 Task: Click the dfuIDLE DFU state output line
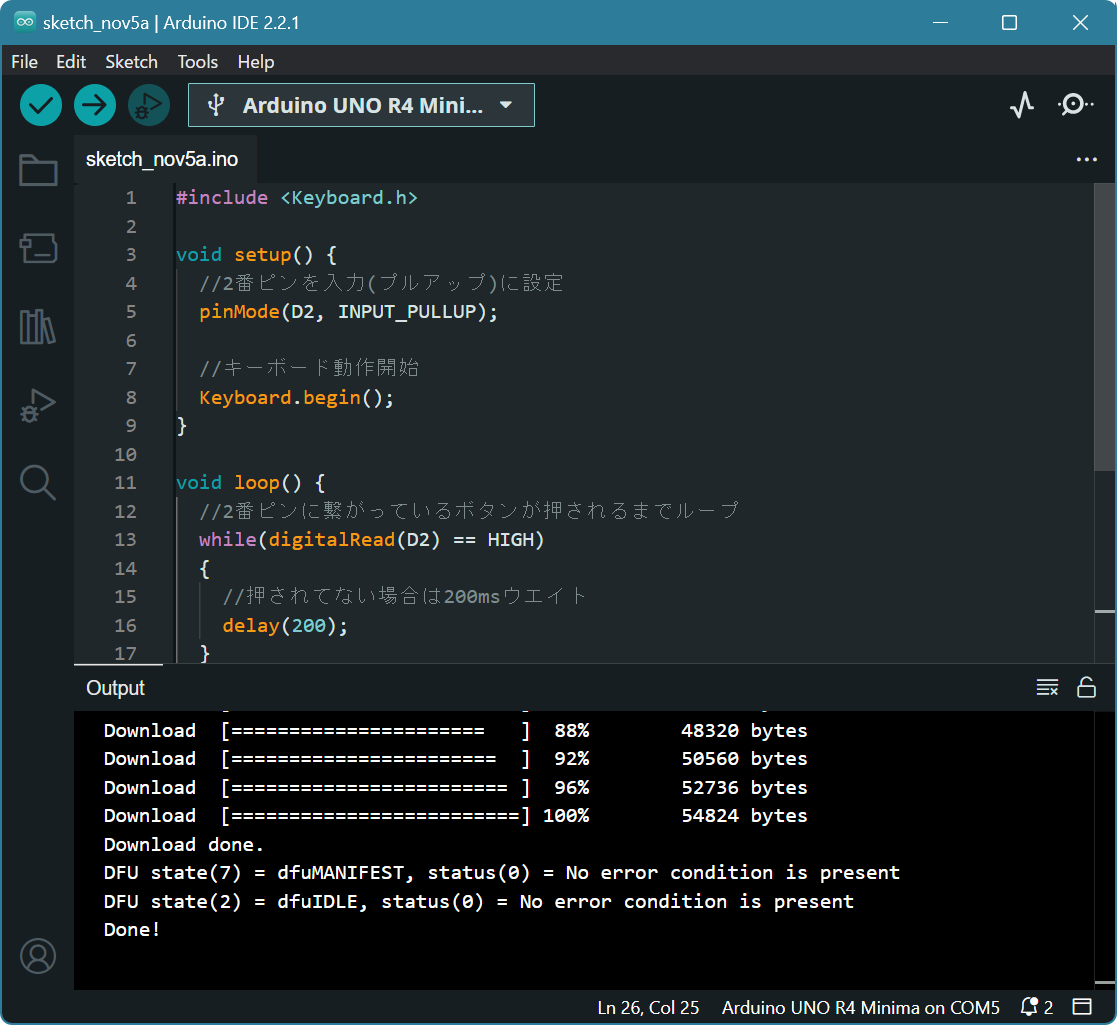coord(479,901)
